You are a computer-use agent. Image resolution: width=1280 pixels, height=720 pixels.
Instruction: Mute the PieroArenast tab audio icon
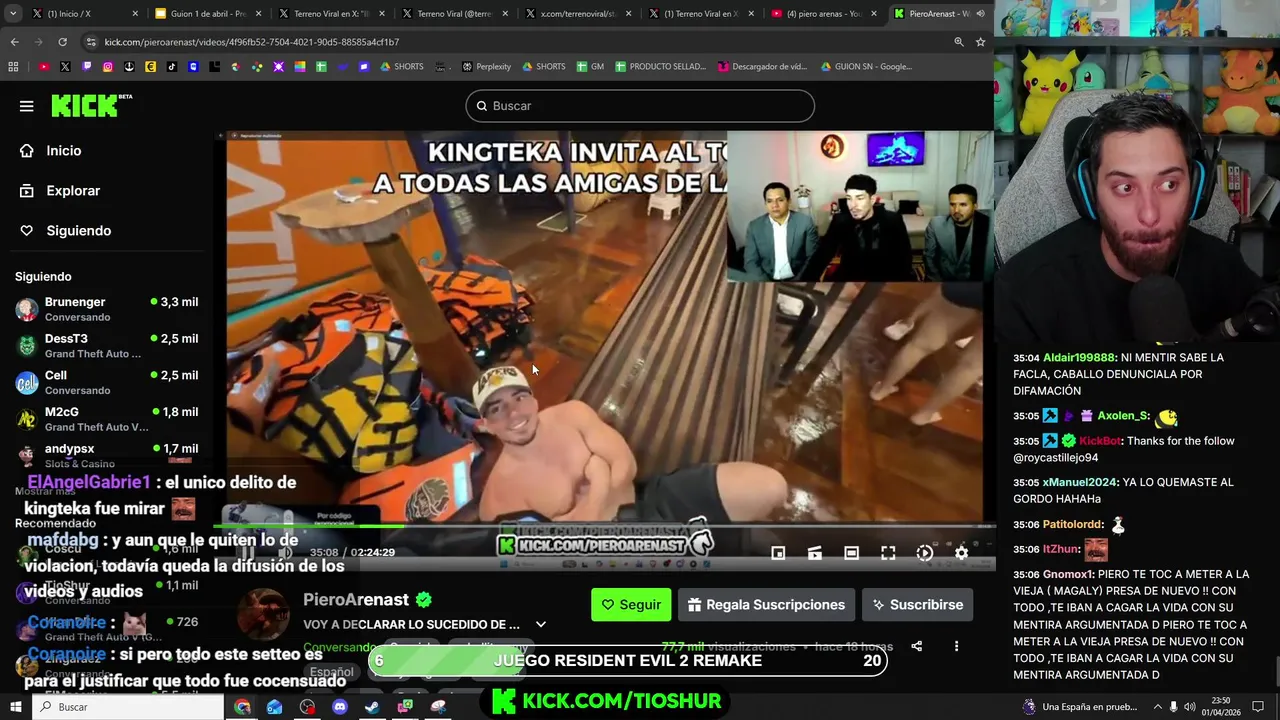(x=980, y=14)
